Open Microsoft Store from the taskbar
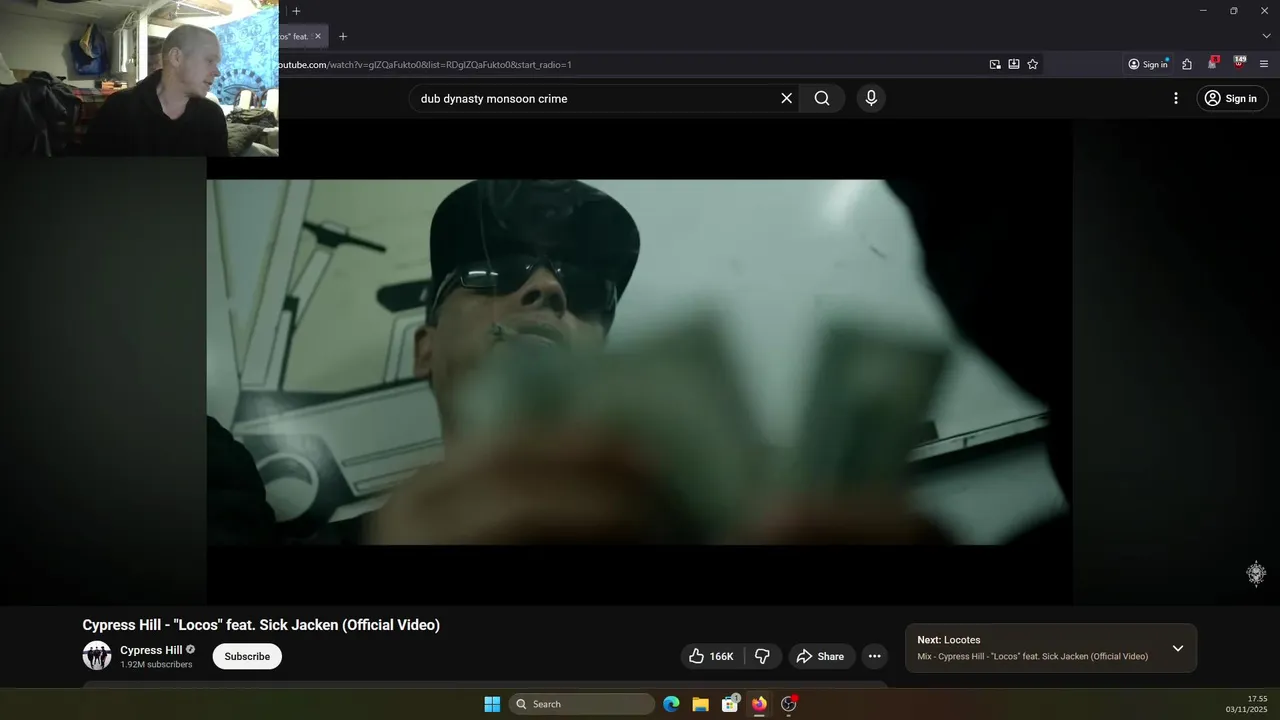 pyautogui.click(x=730, y=704)
